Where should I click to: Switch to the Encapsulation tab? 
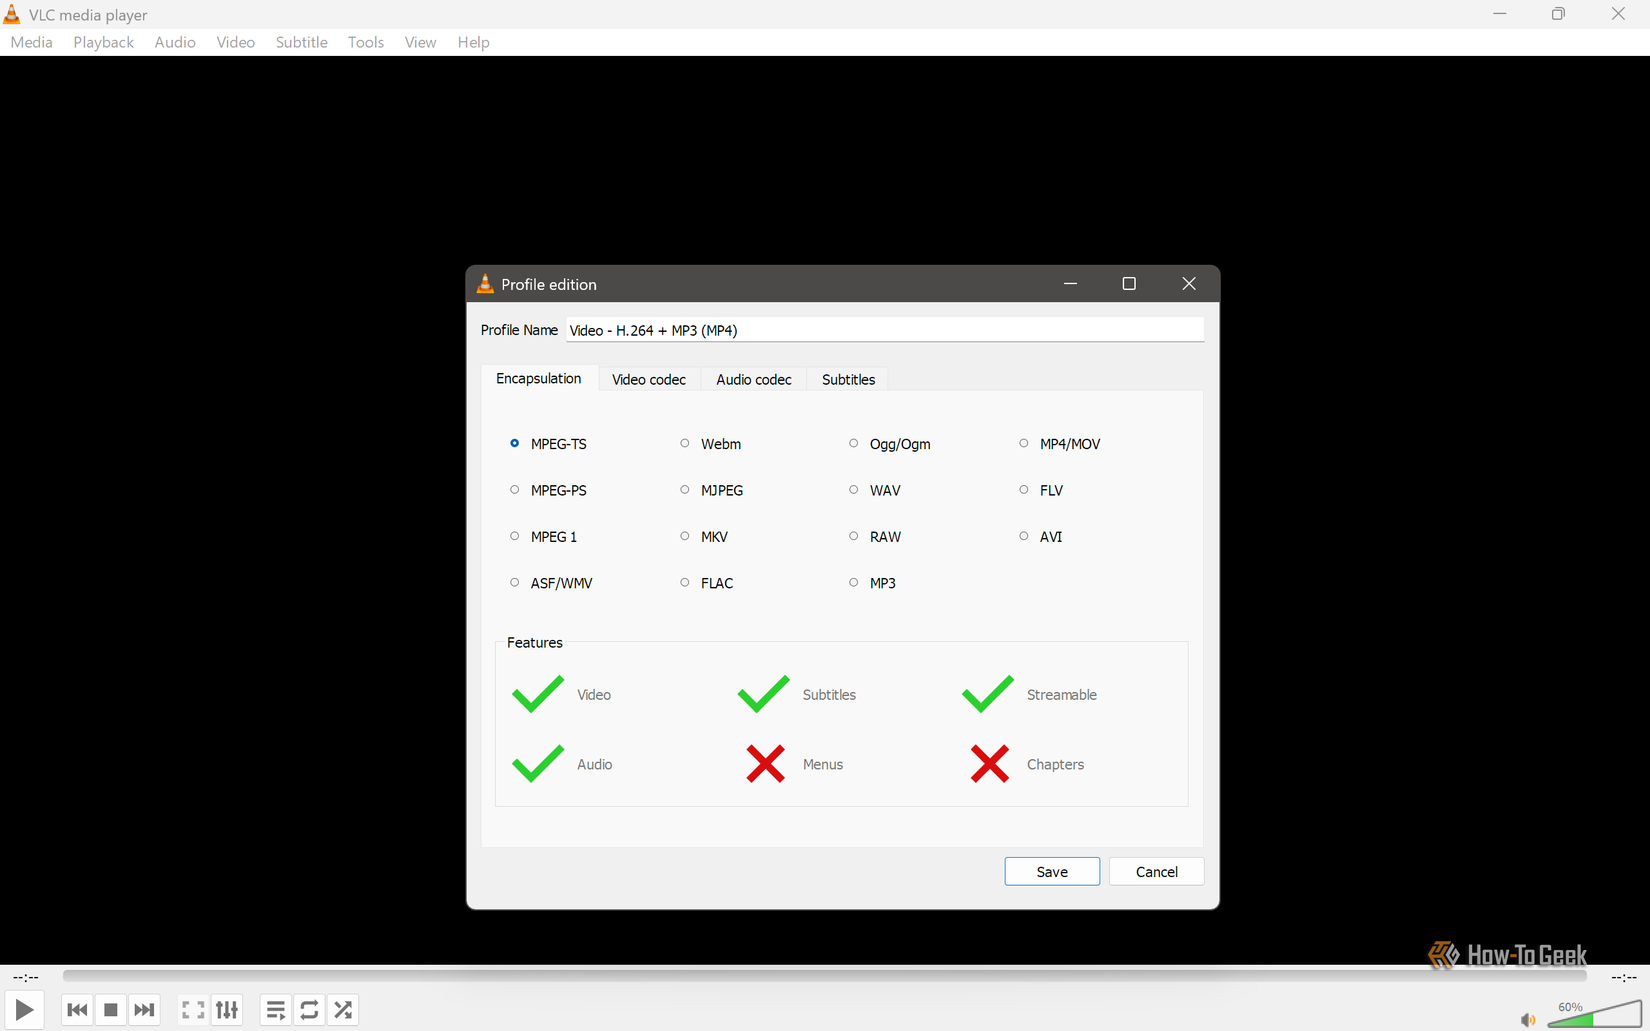point(539,379)
